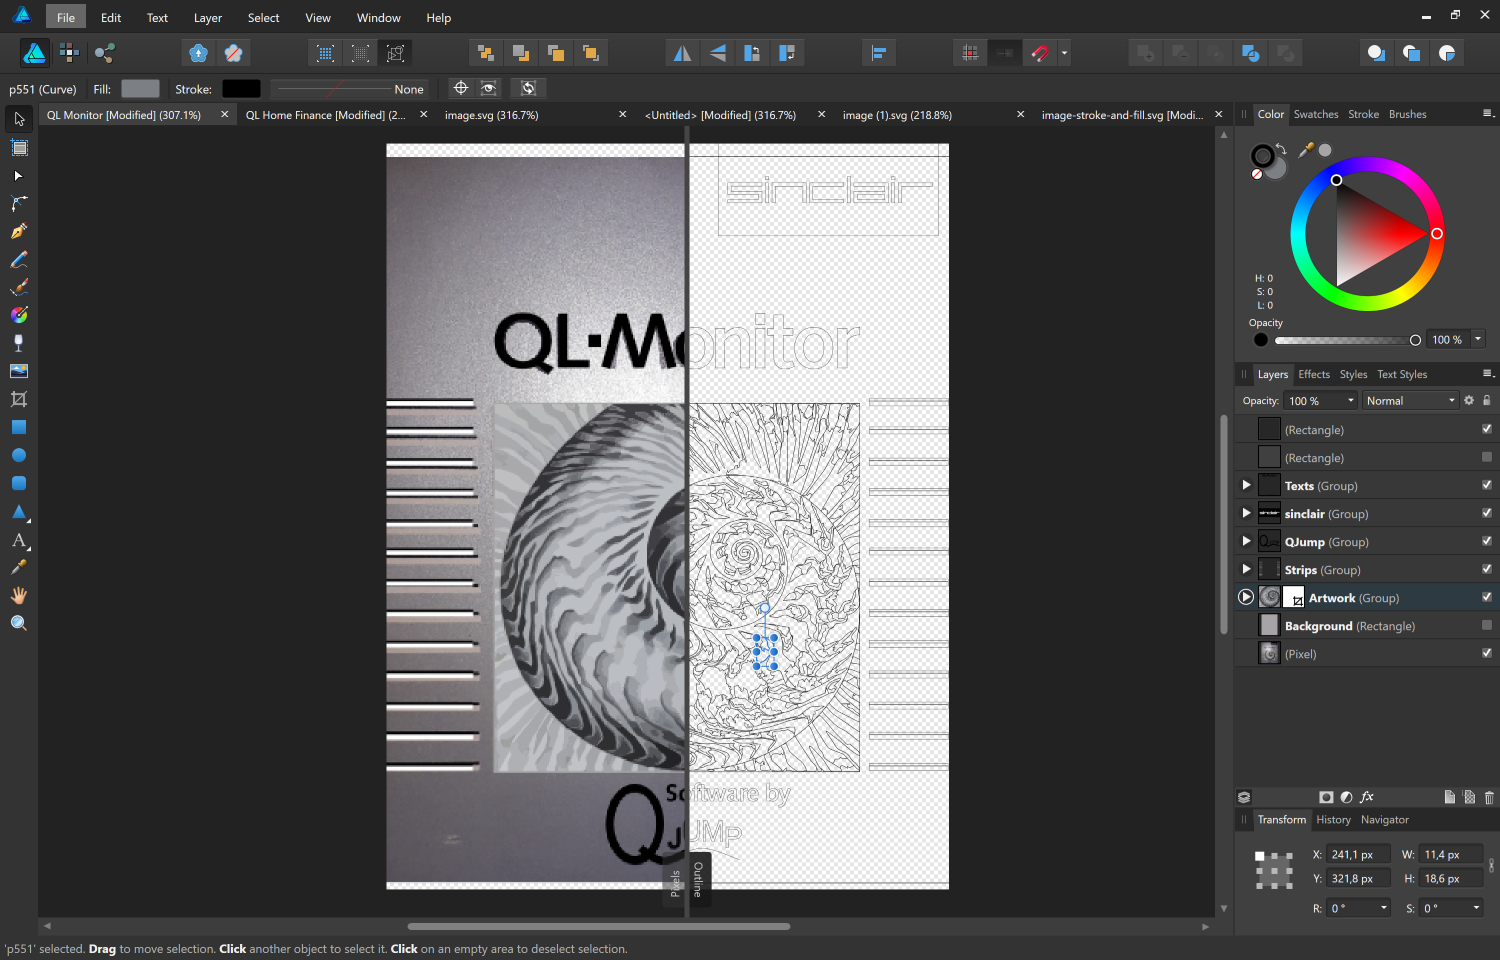Open layer effects fx icon
The image size is (1500, 960).
pyautogui.click(x=1367, y=797)
